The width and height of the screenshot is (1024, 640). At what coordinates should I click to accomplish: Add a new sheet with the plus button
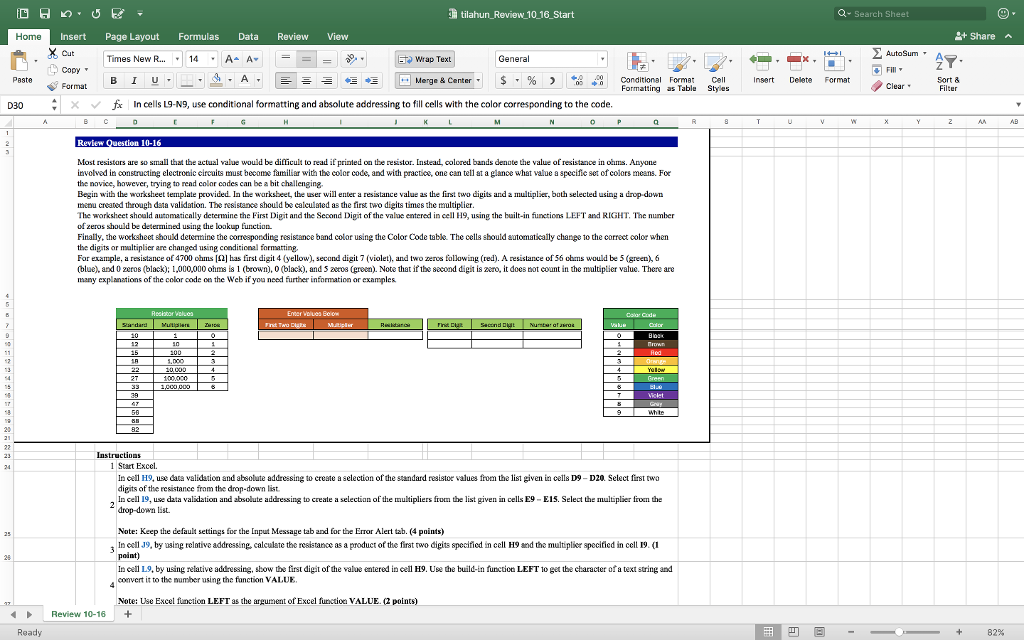pyautogui.click(x=128, y=614)
